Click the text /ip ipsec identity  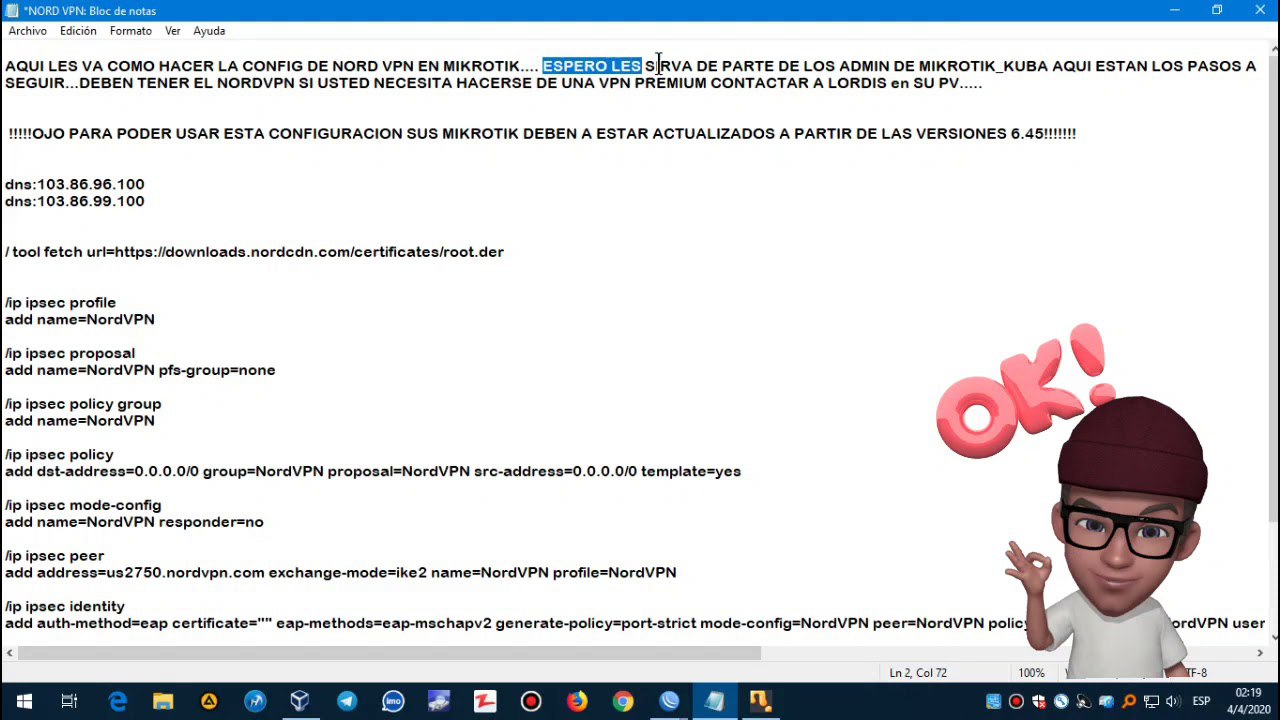pos(65,606)
